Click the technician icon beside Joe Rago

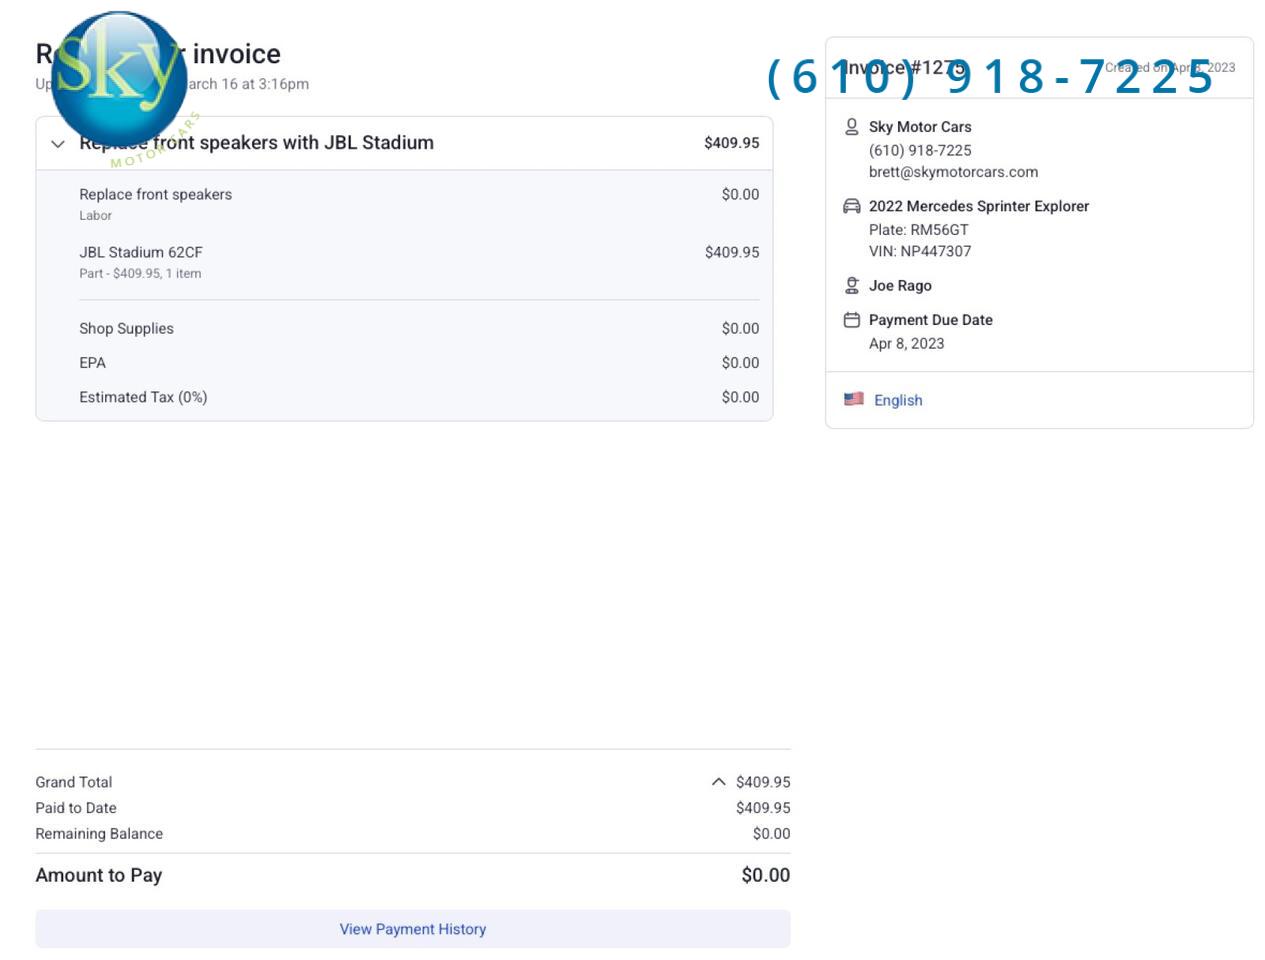(852, 286)
